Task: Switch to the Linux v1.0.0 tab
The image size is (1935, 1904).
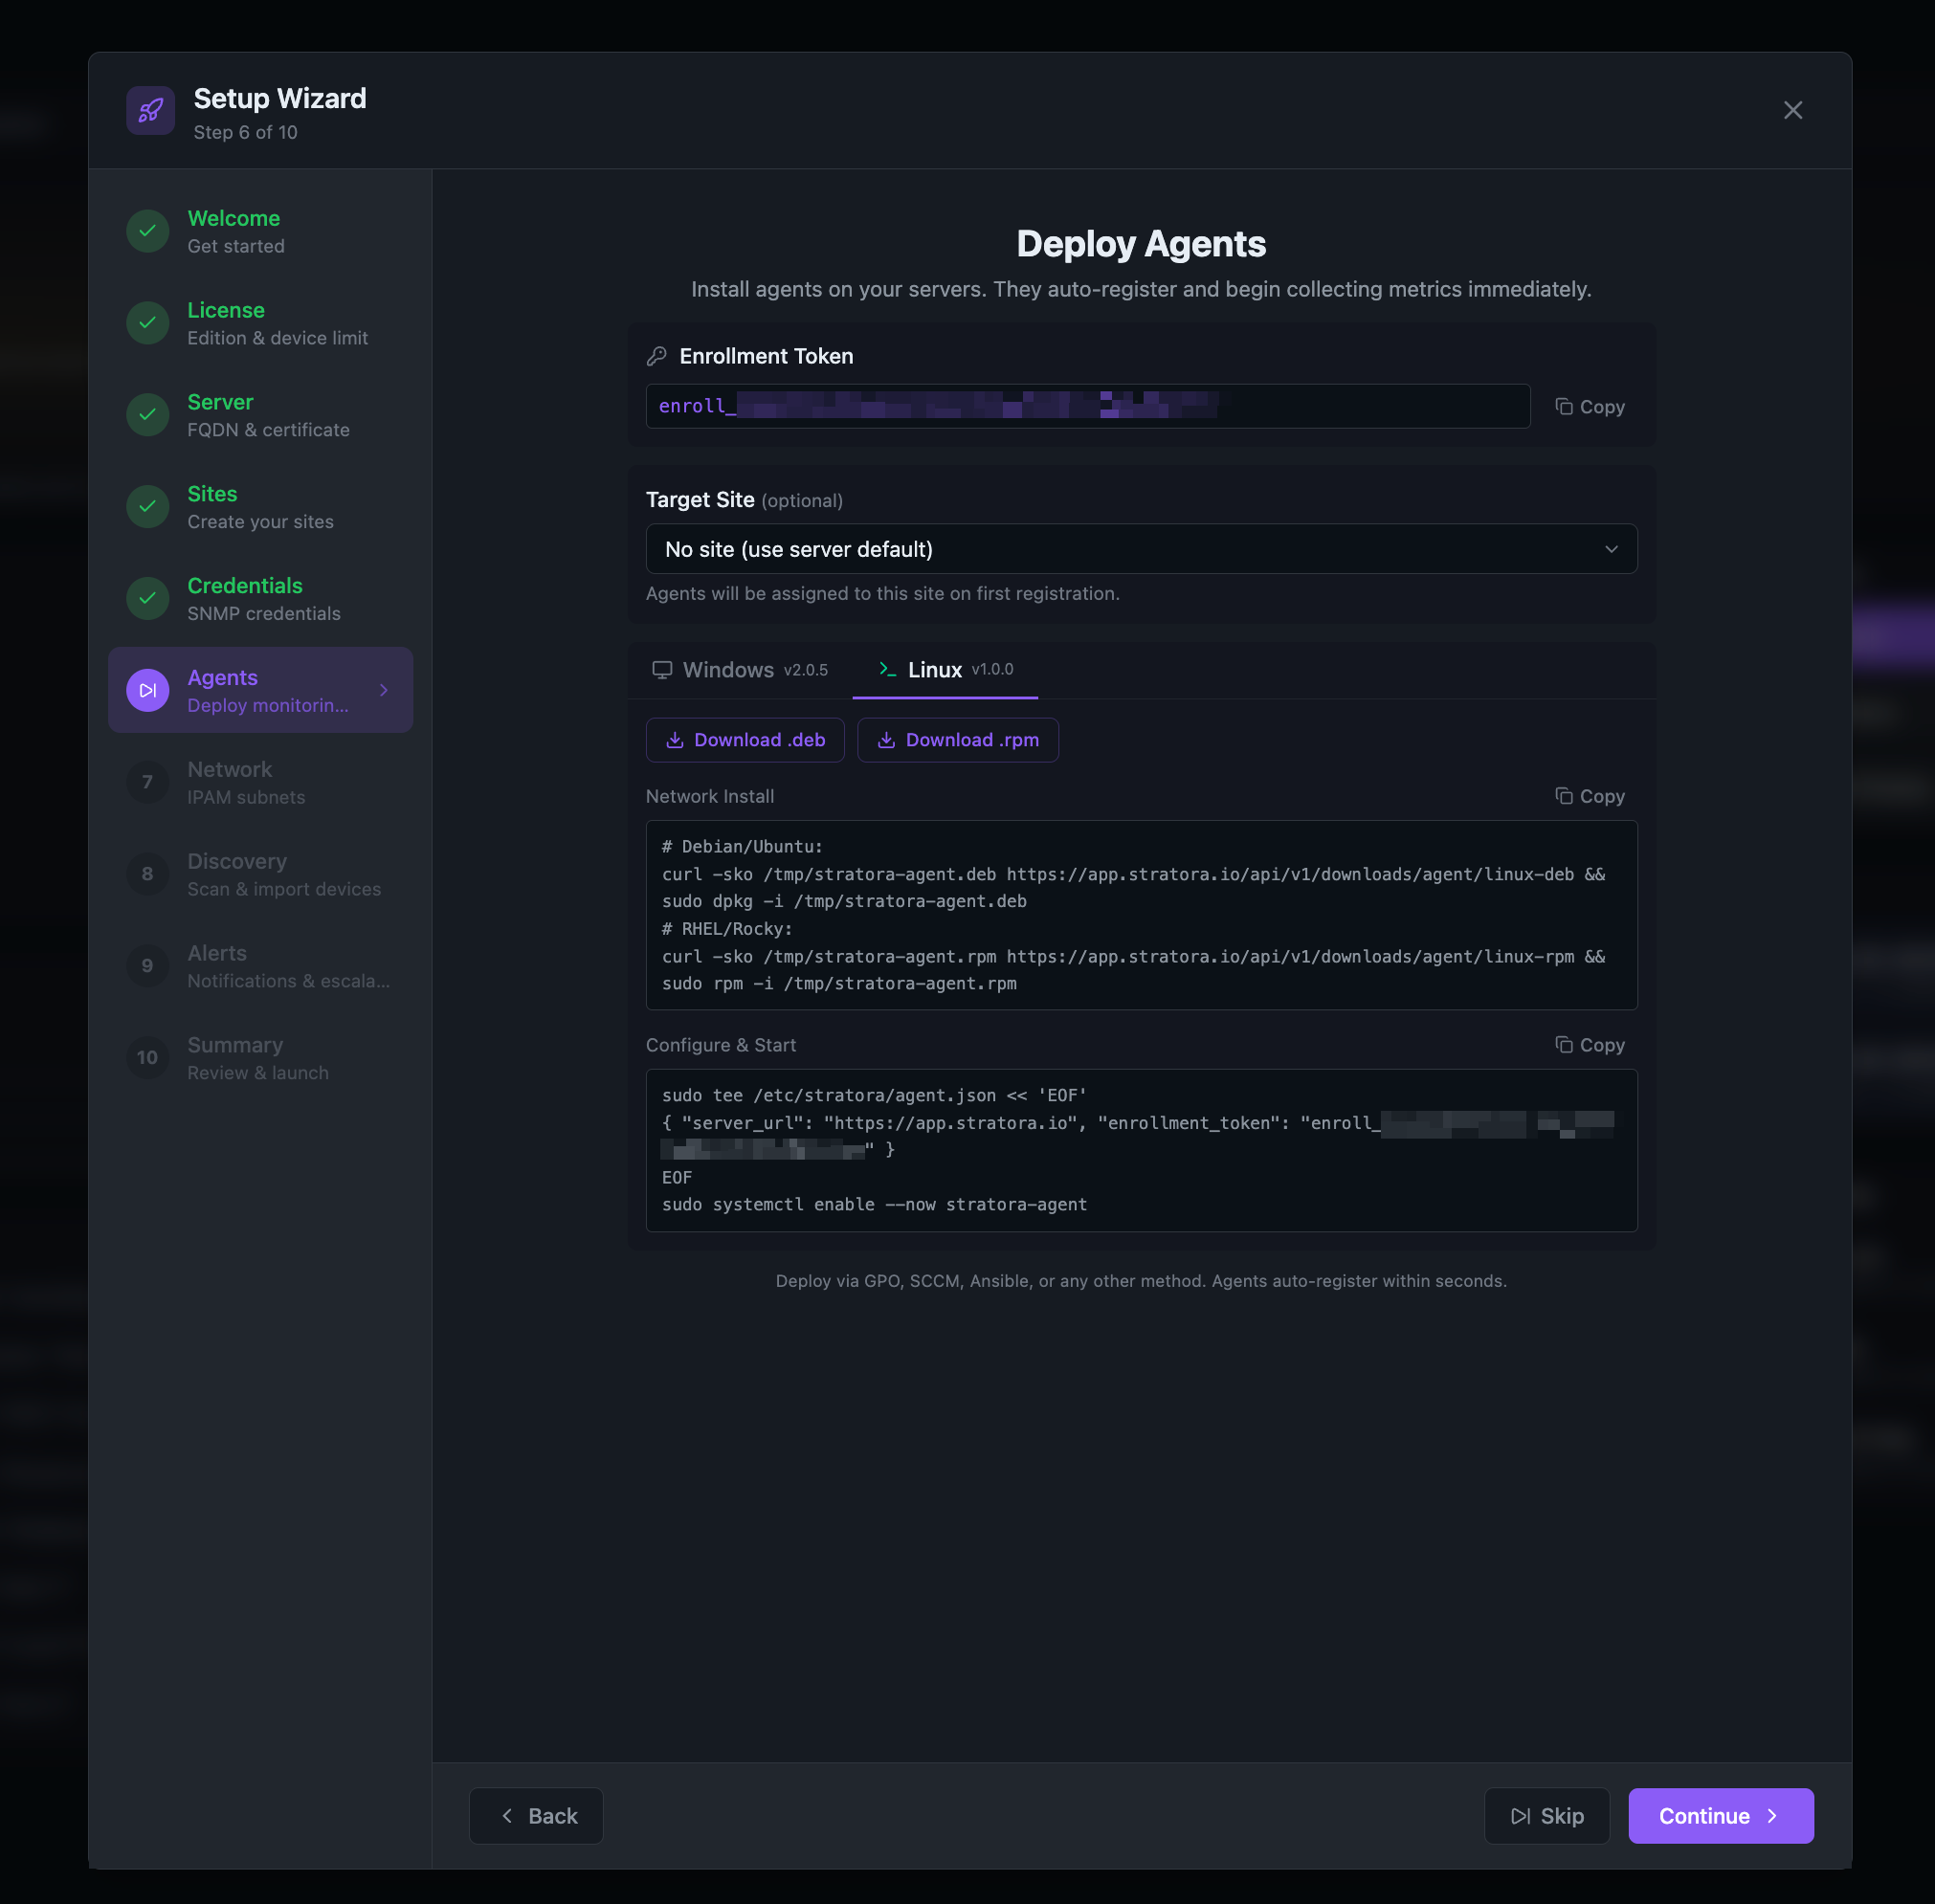Action: coord(945,669)
